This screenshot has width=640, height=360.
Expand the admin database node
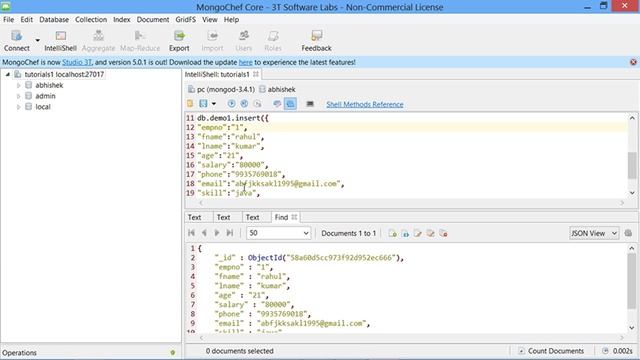(18, 96)
